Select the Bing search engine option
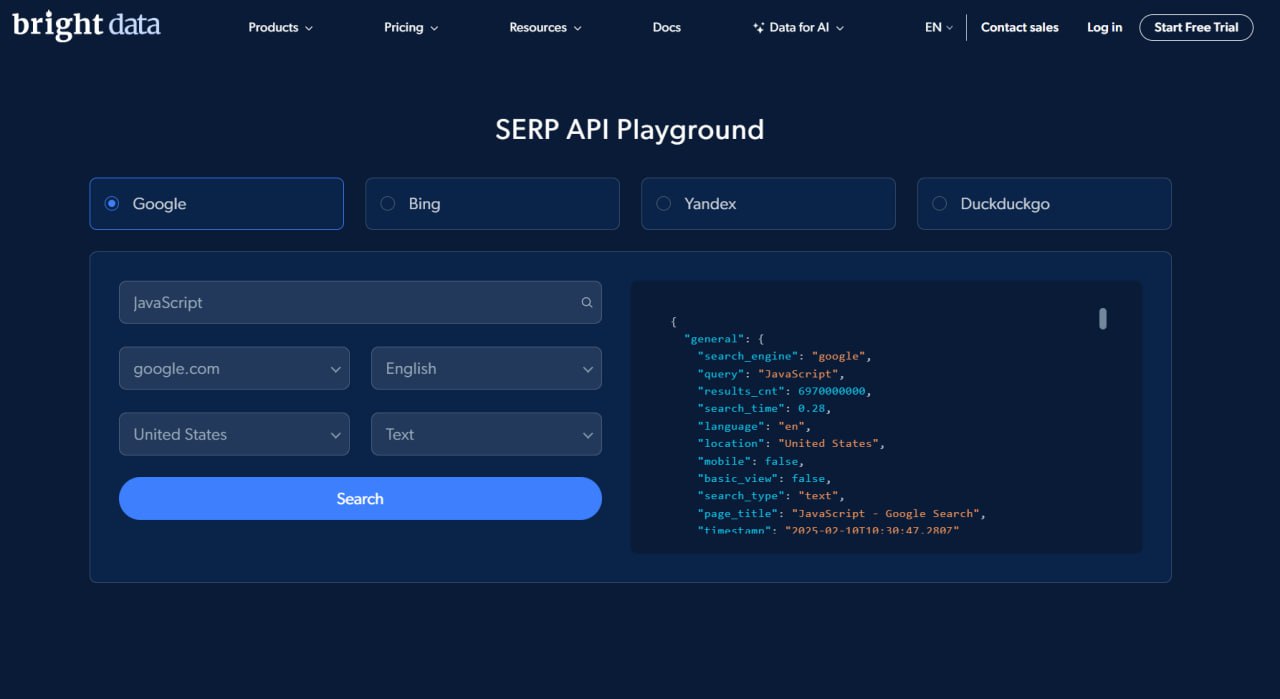Image resolution: width=1280 pixels, height=699 pixels. (492, 204)
